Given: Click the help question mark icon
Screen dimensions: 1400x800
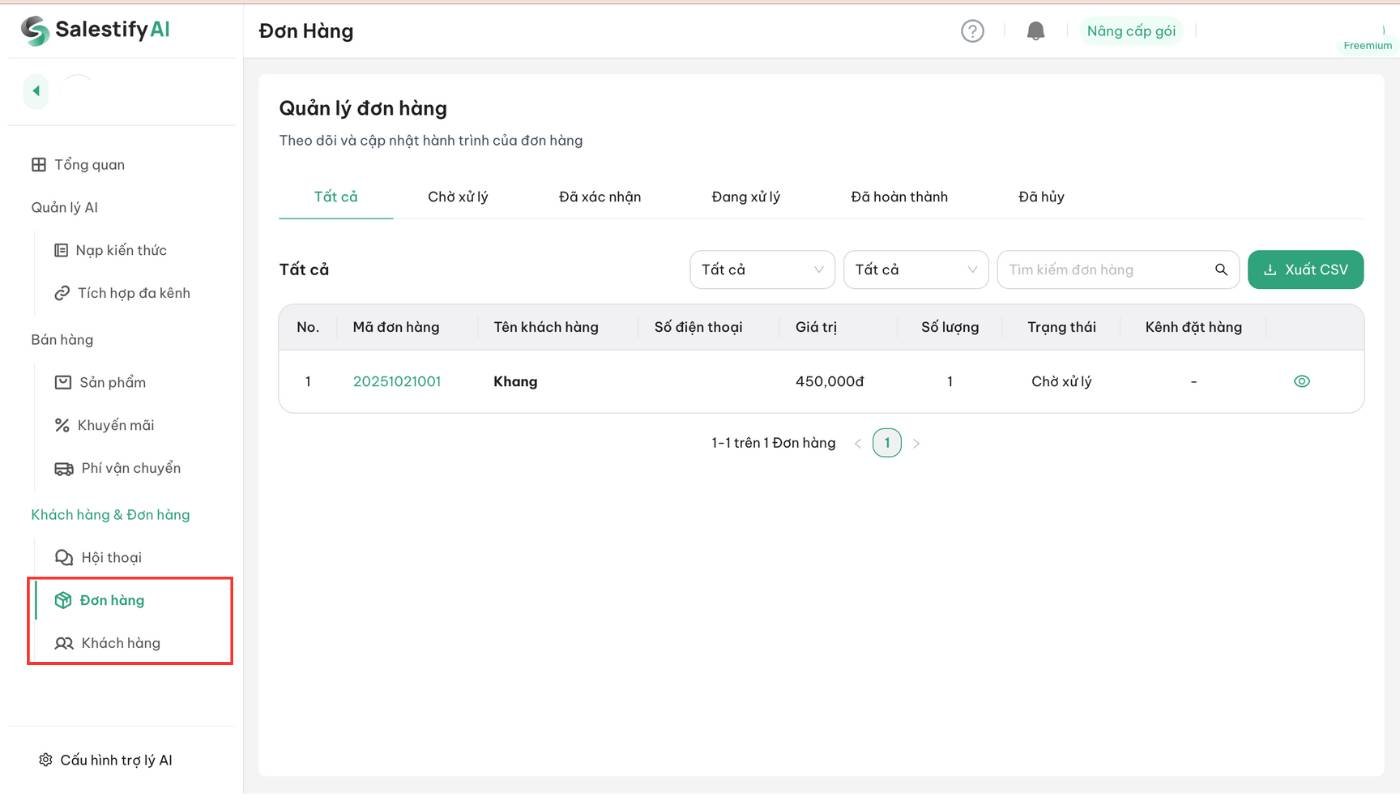Looking at the screenshot, I should pyautogui.click(x=972, y=31).
